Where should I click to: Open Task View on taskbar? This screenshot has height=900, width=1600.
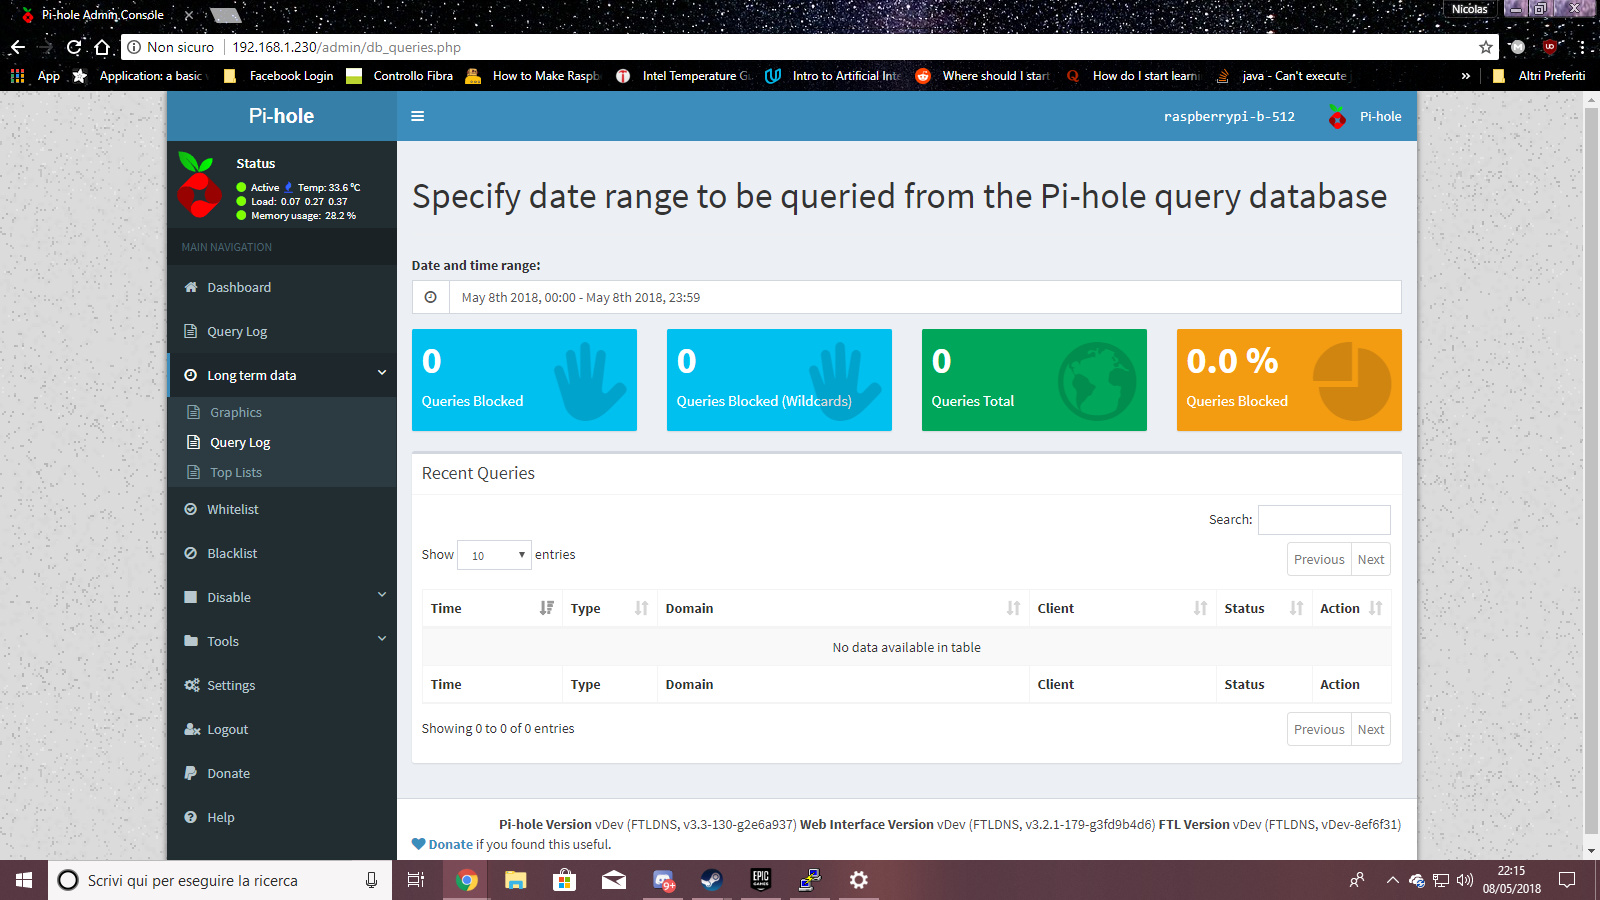(416, 880)
